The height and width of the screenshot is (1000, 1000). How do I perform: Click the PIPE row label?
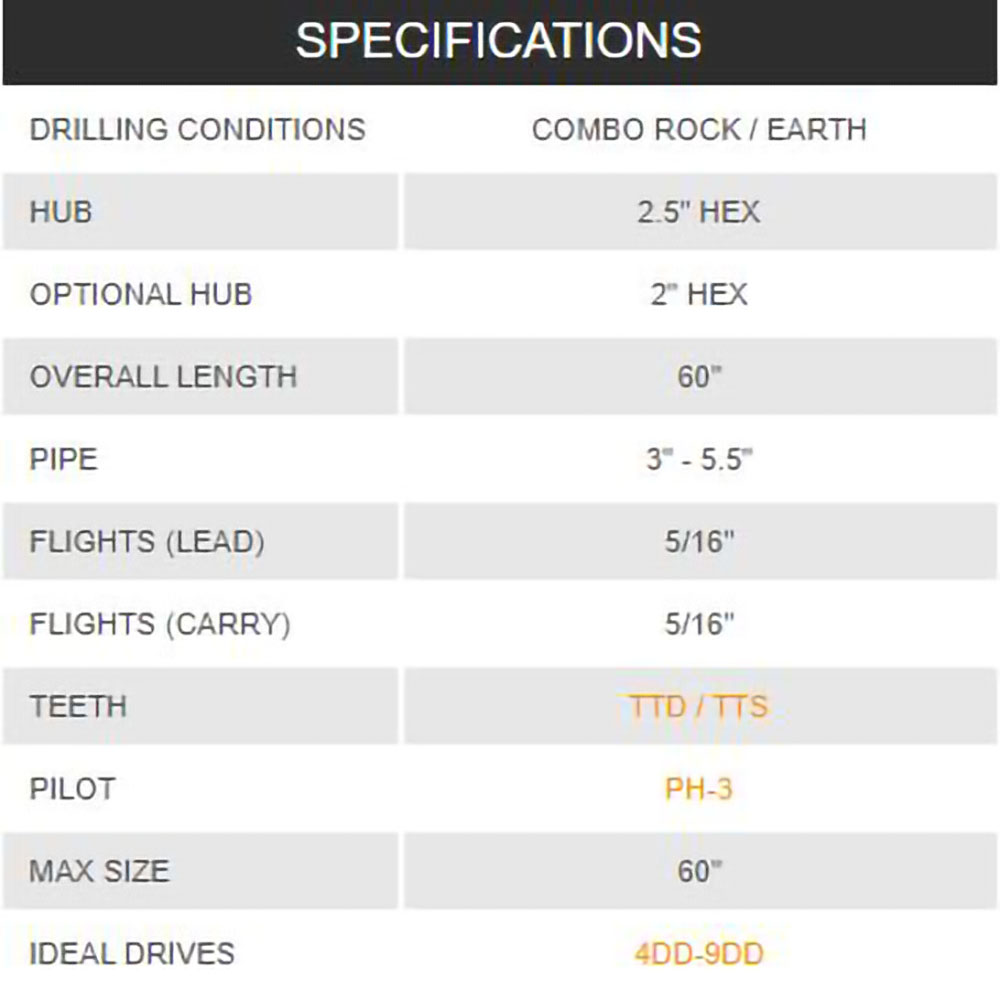[63, 459]
